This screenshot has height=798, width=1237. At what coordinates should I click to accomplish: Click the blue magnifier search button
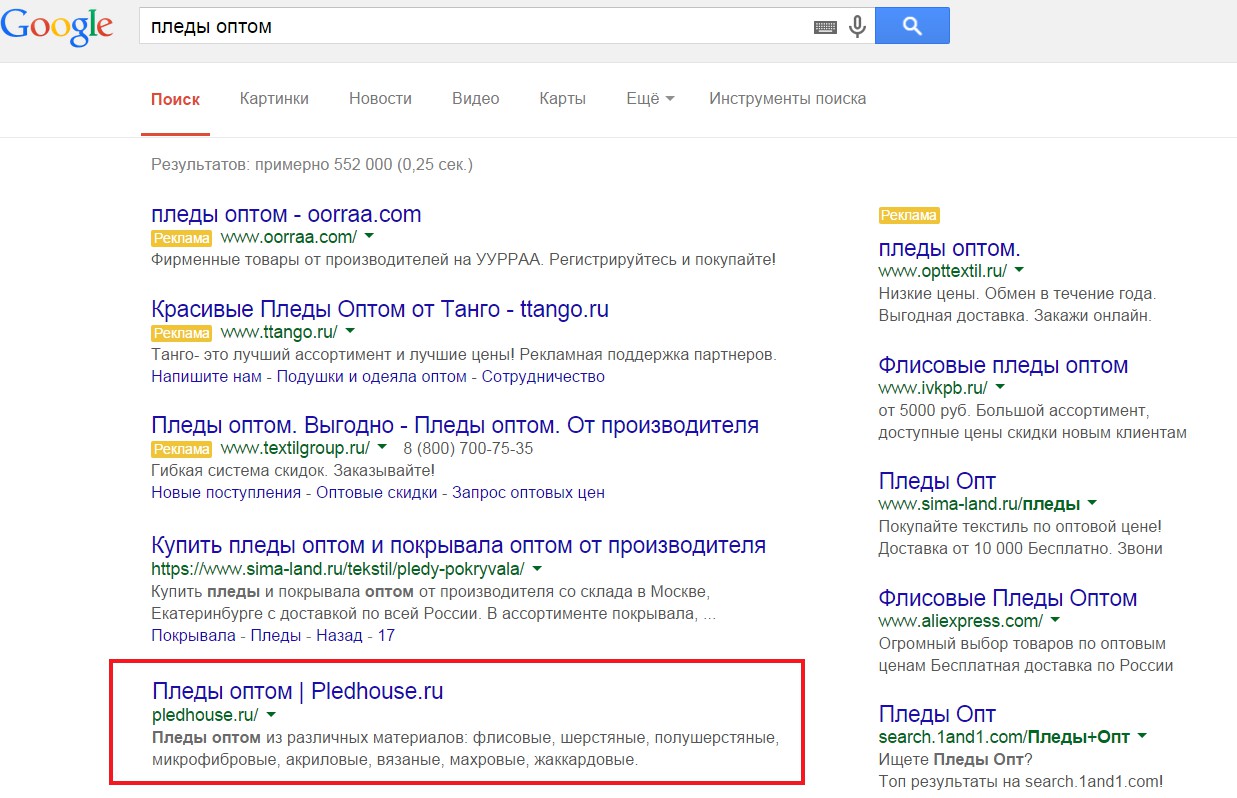pyautogui.click(x=912, y=27)
